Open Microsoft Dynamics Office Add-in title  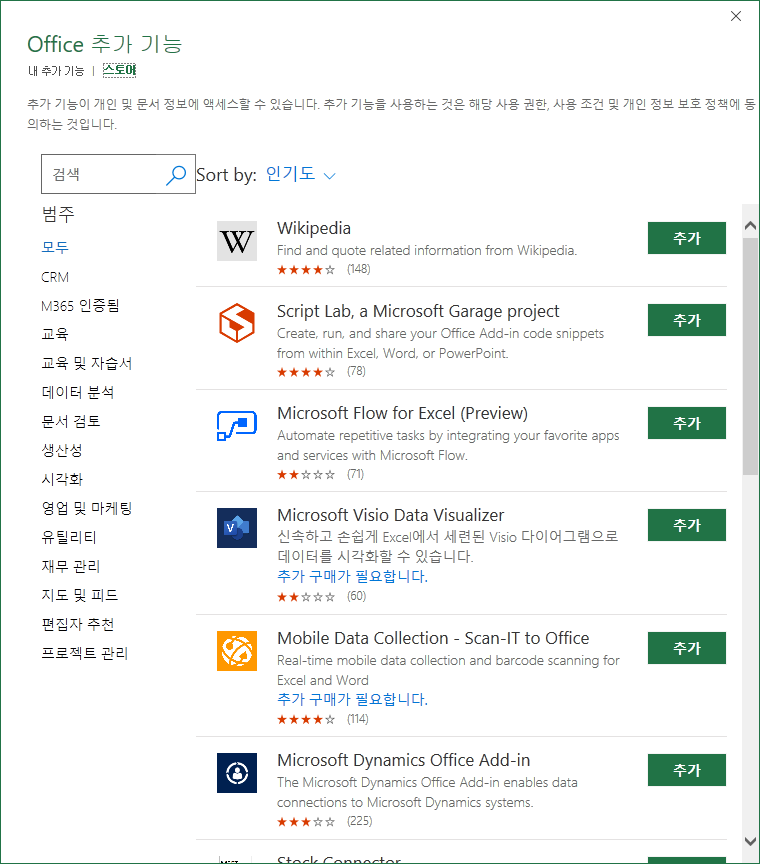pos(403,760)
